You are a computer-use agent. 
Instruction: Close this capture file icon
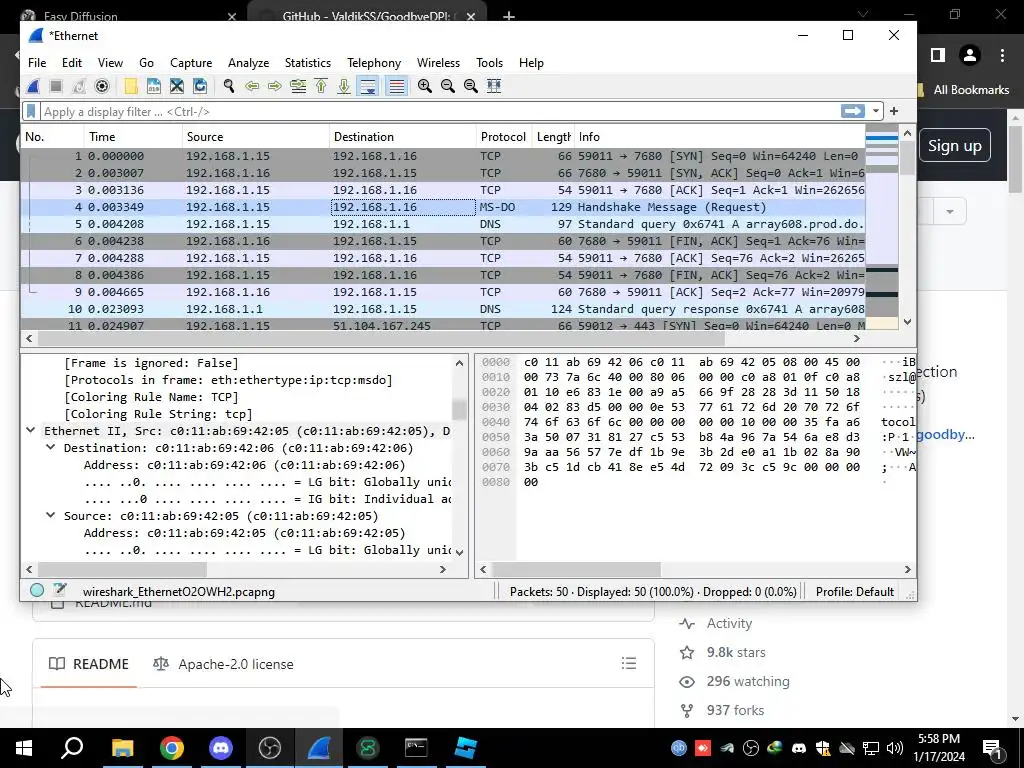click(x=176, y=86)
